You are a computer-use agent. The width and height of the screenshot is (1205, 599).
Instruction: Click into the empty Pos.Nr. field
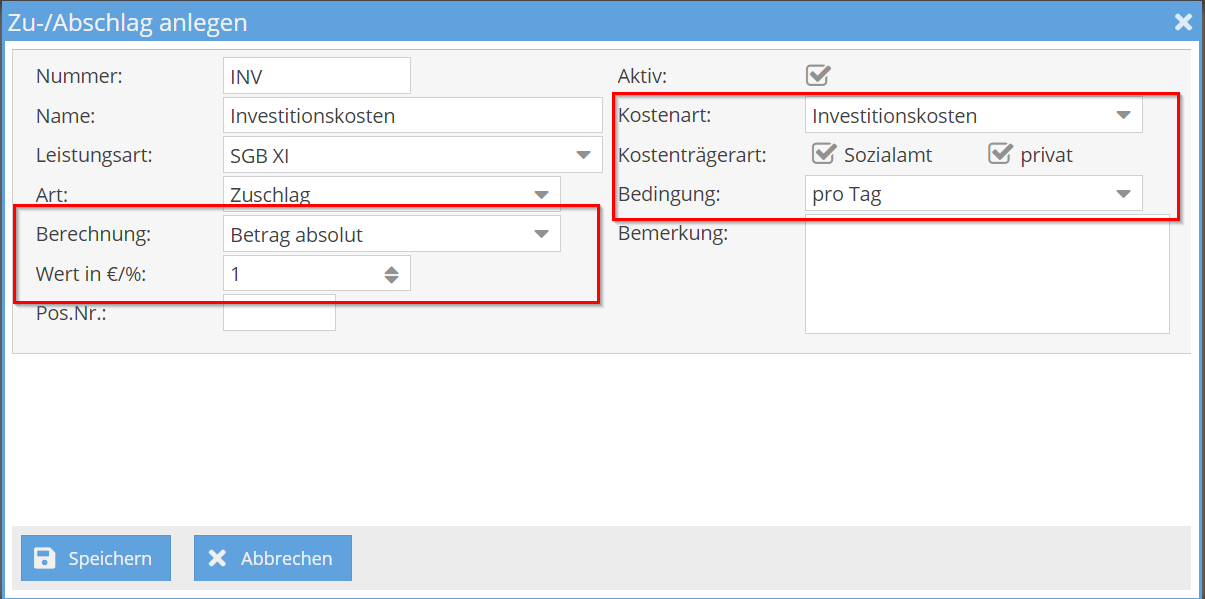pos(279,312)
